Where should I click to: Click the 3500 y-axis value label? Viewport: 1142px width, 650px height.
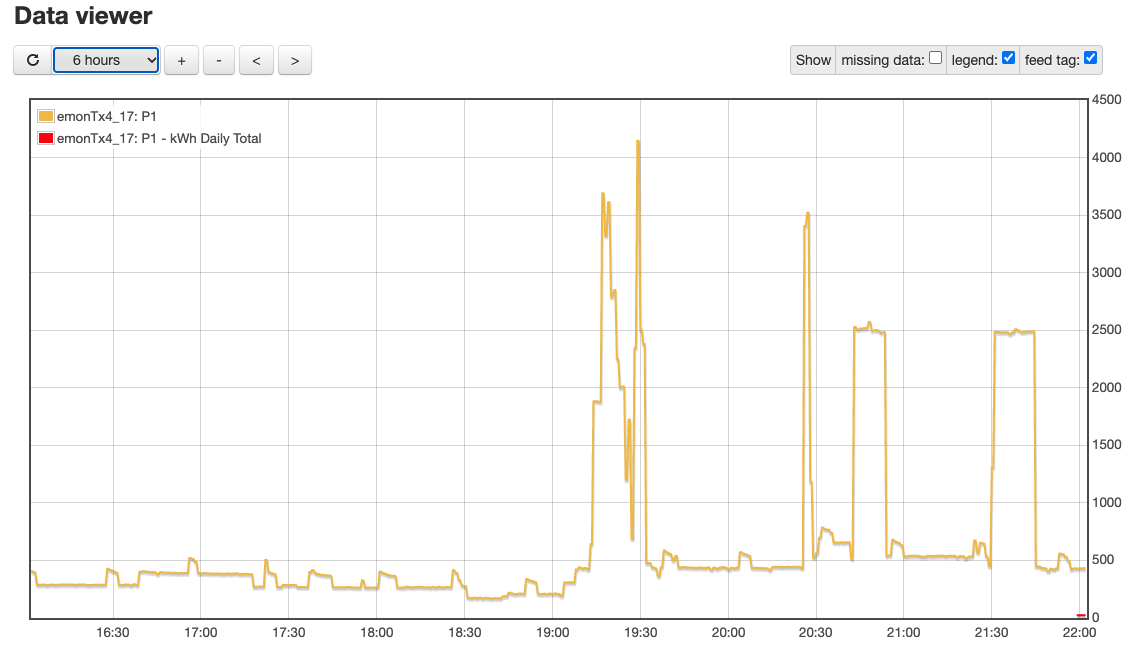tap(1106, 215)
